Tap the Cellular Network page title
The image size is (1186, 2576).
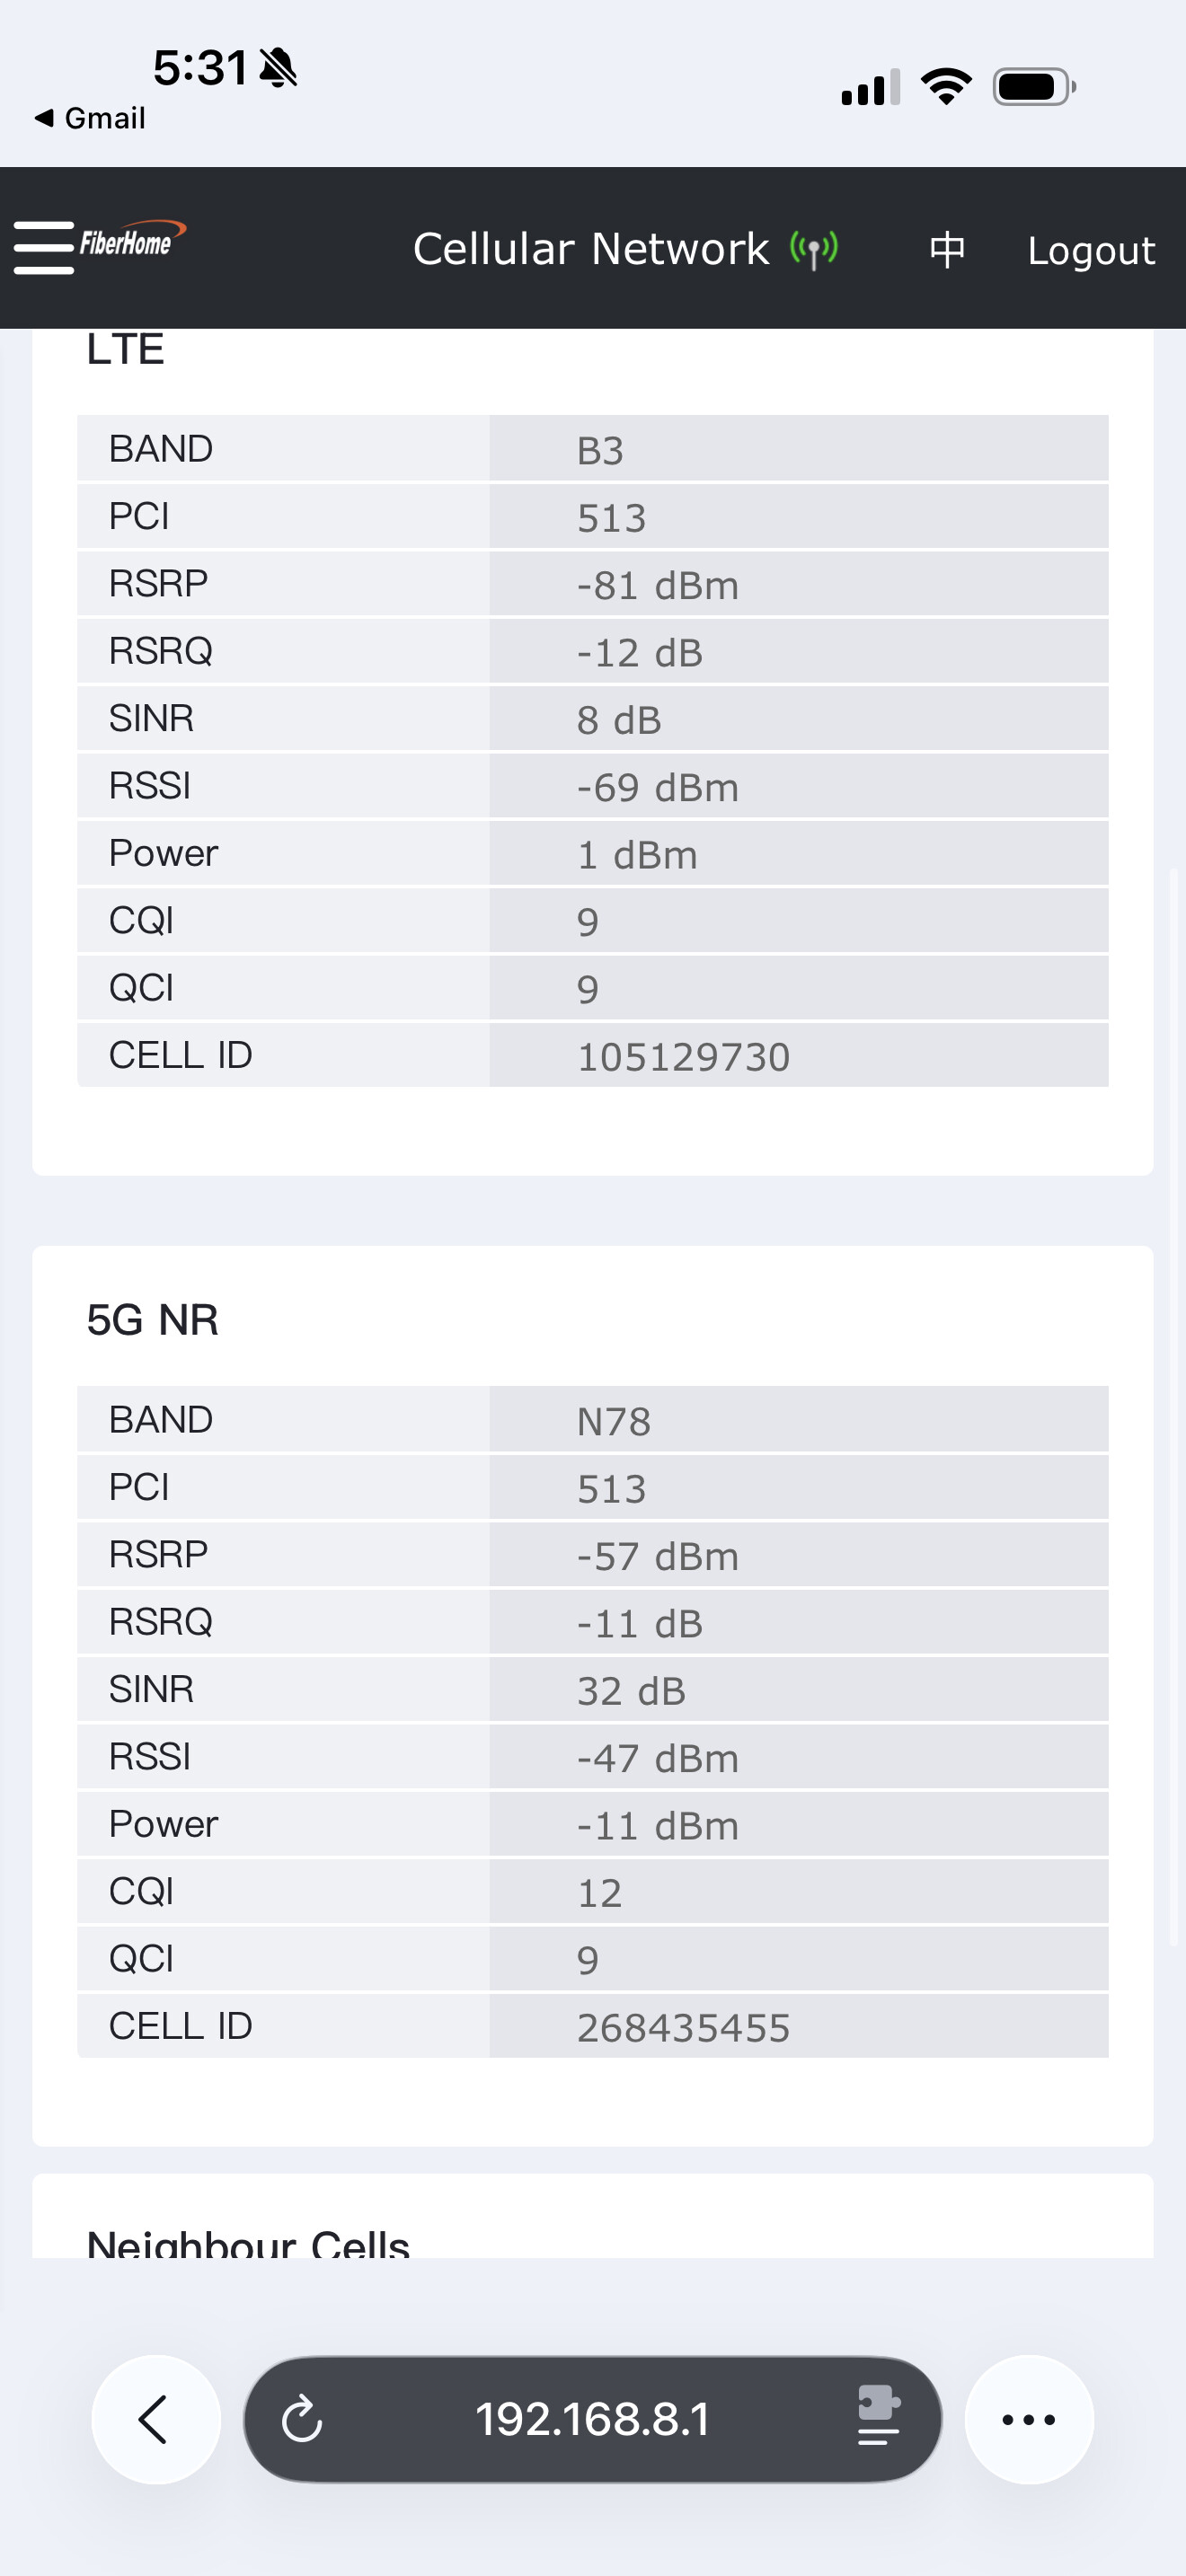(591, 249)
